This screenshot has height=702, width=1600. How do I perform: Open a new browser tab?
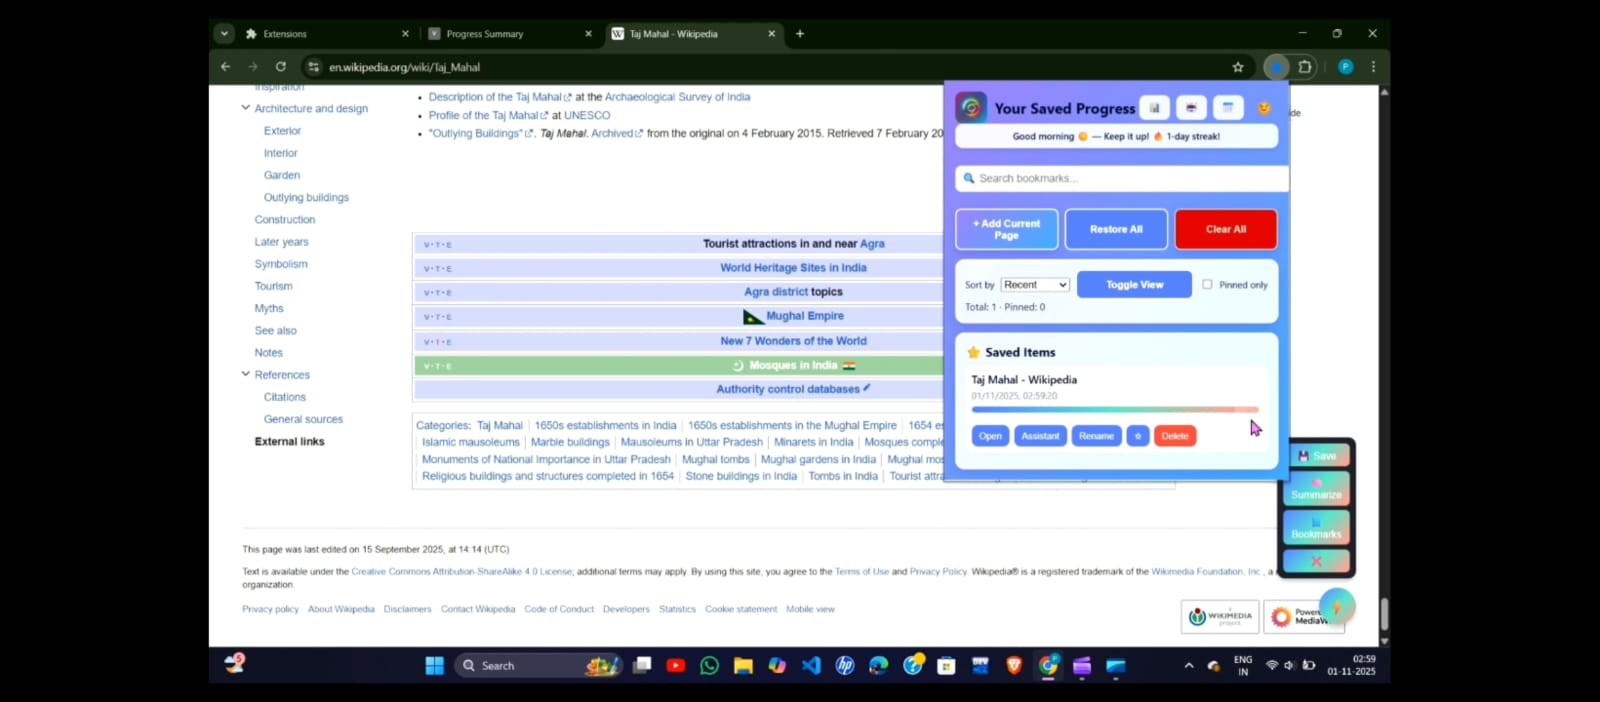[800, 33]
